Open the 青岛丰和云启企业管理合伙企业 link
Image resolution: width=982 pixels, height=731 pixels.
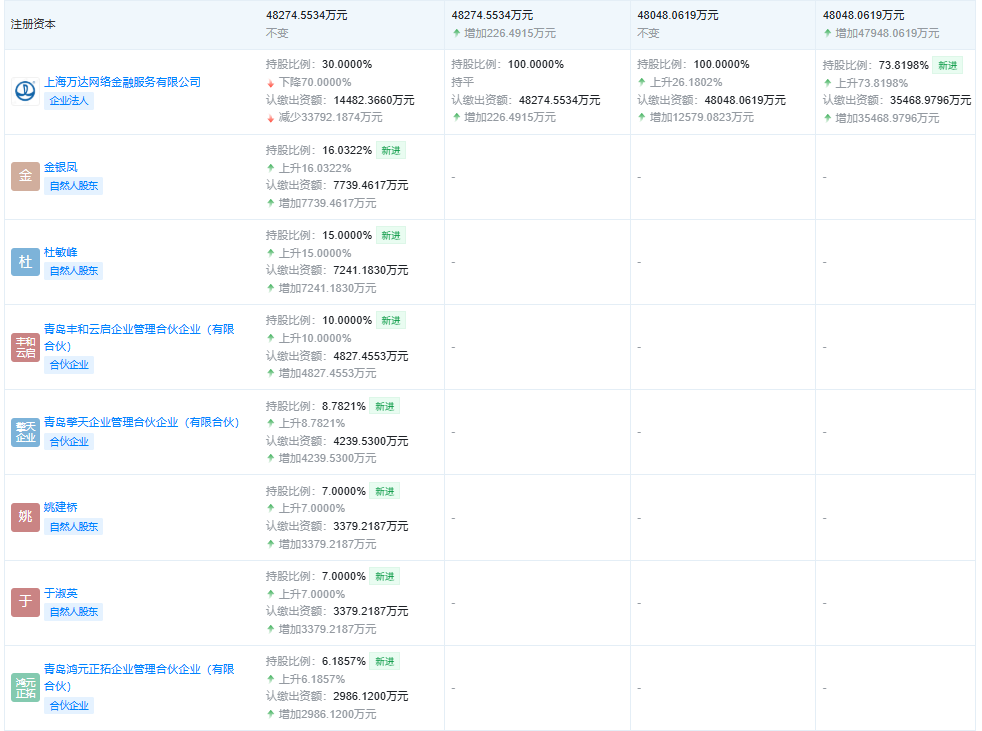click(139, 338)
